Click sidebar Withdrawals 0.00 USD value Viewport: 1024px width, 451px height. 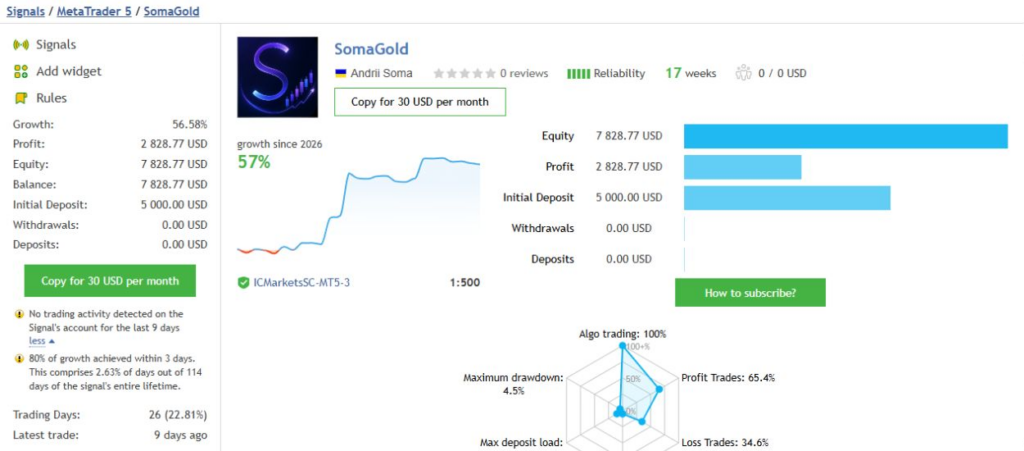[x=185, y=225]
